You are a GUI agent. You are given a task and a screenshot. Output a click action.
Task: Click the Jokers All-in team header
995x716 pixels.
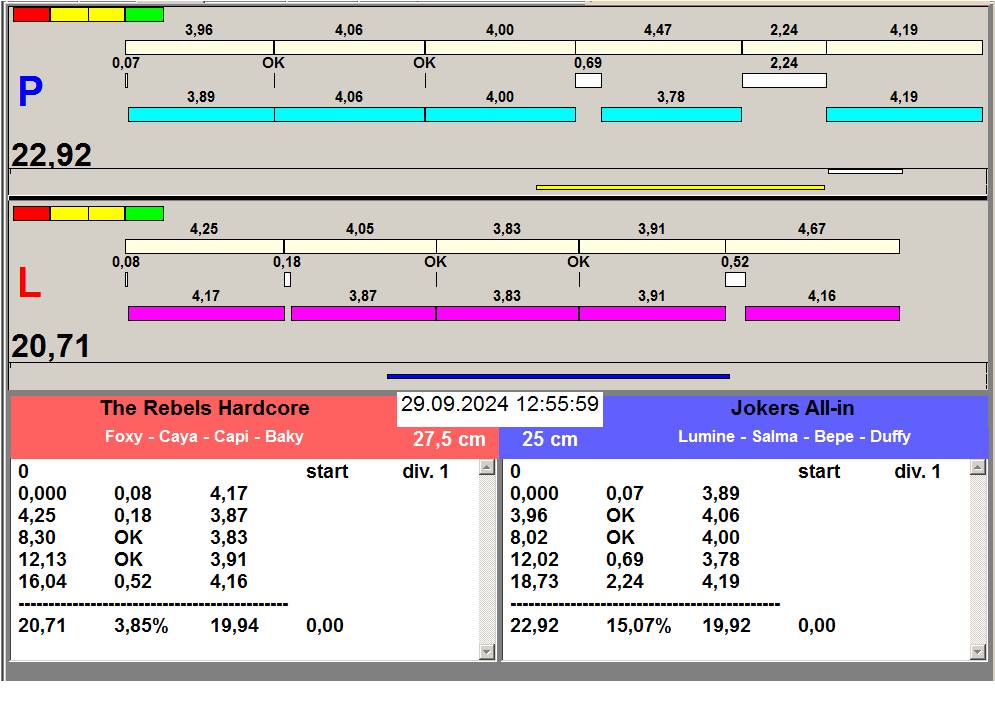click(x=792, y=409)
